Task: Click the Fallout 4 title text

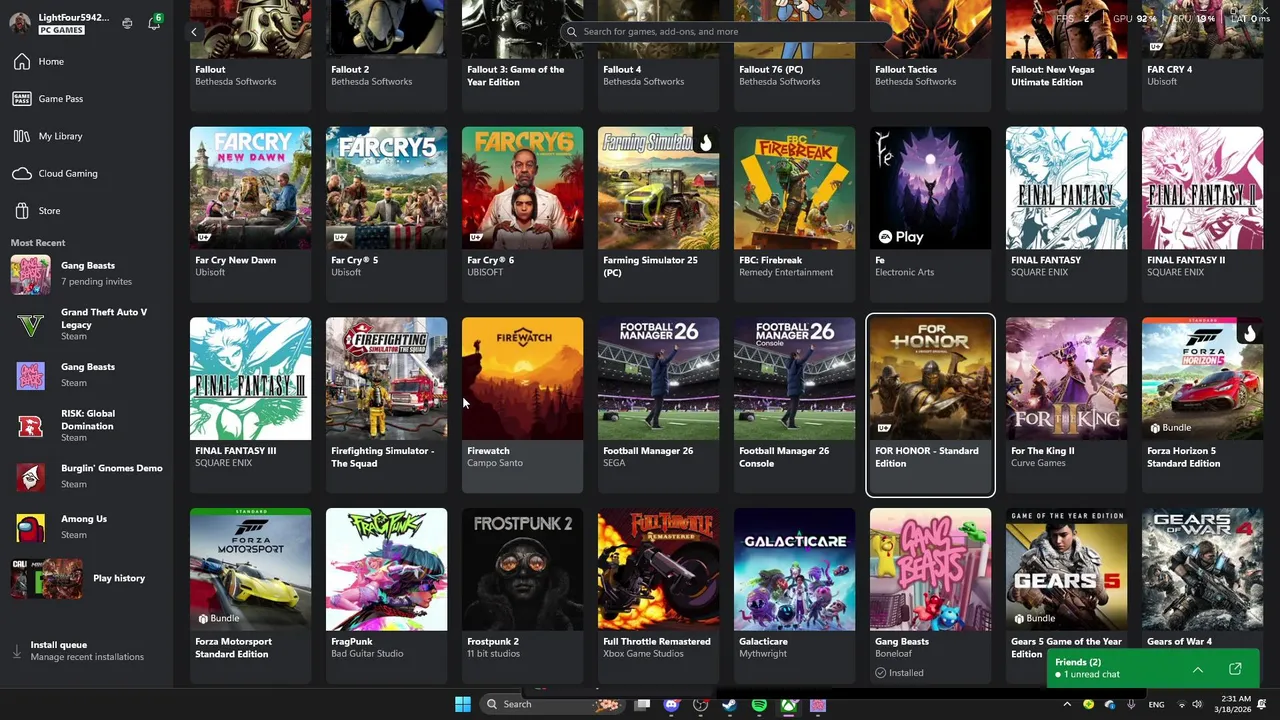Action: point(622,70)
